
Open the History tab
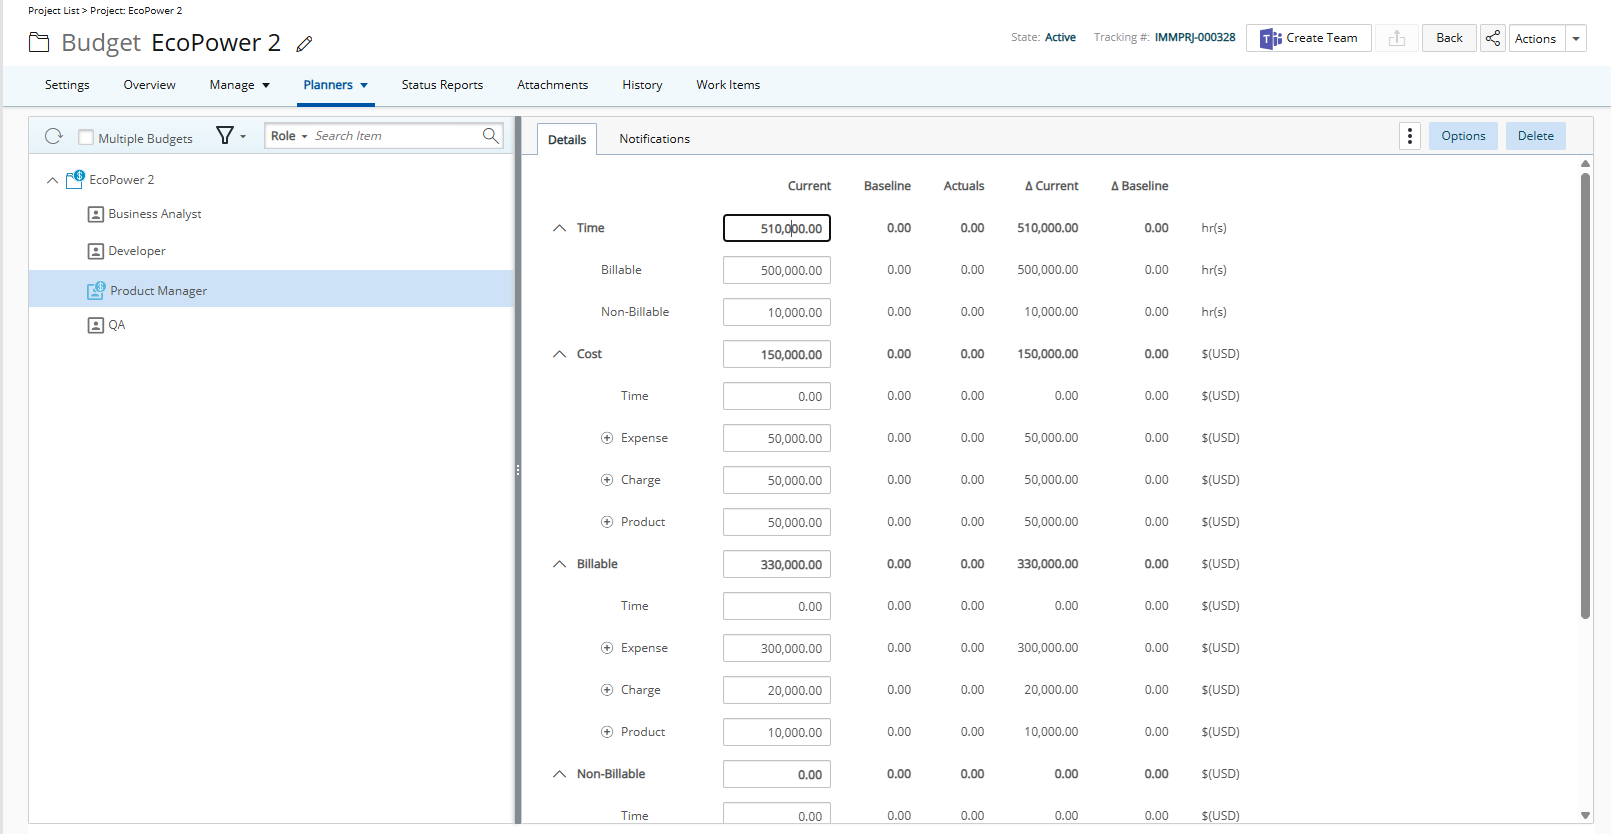click(642, 85)
